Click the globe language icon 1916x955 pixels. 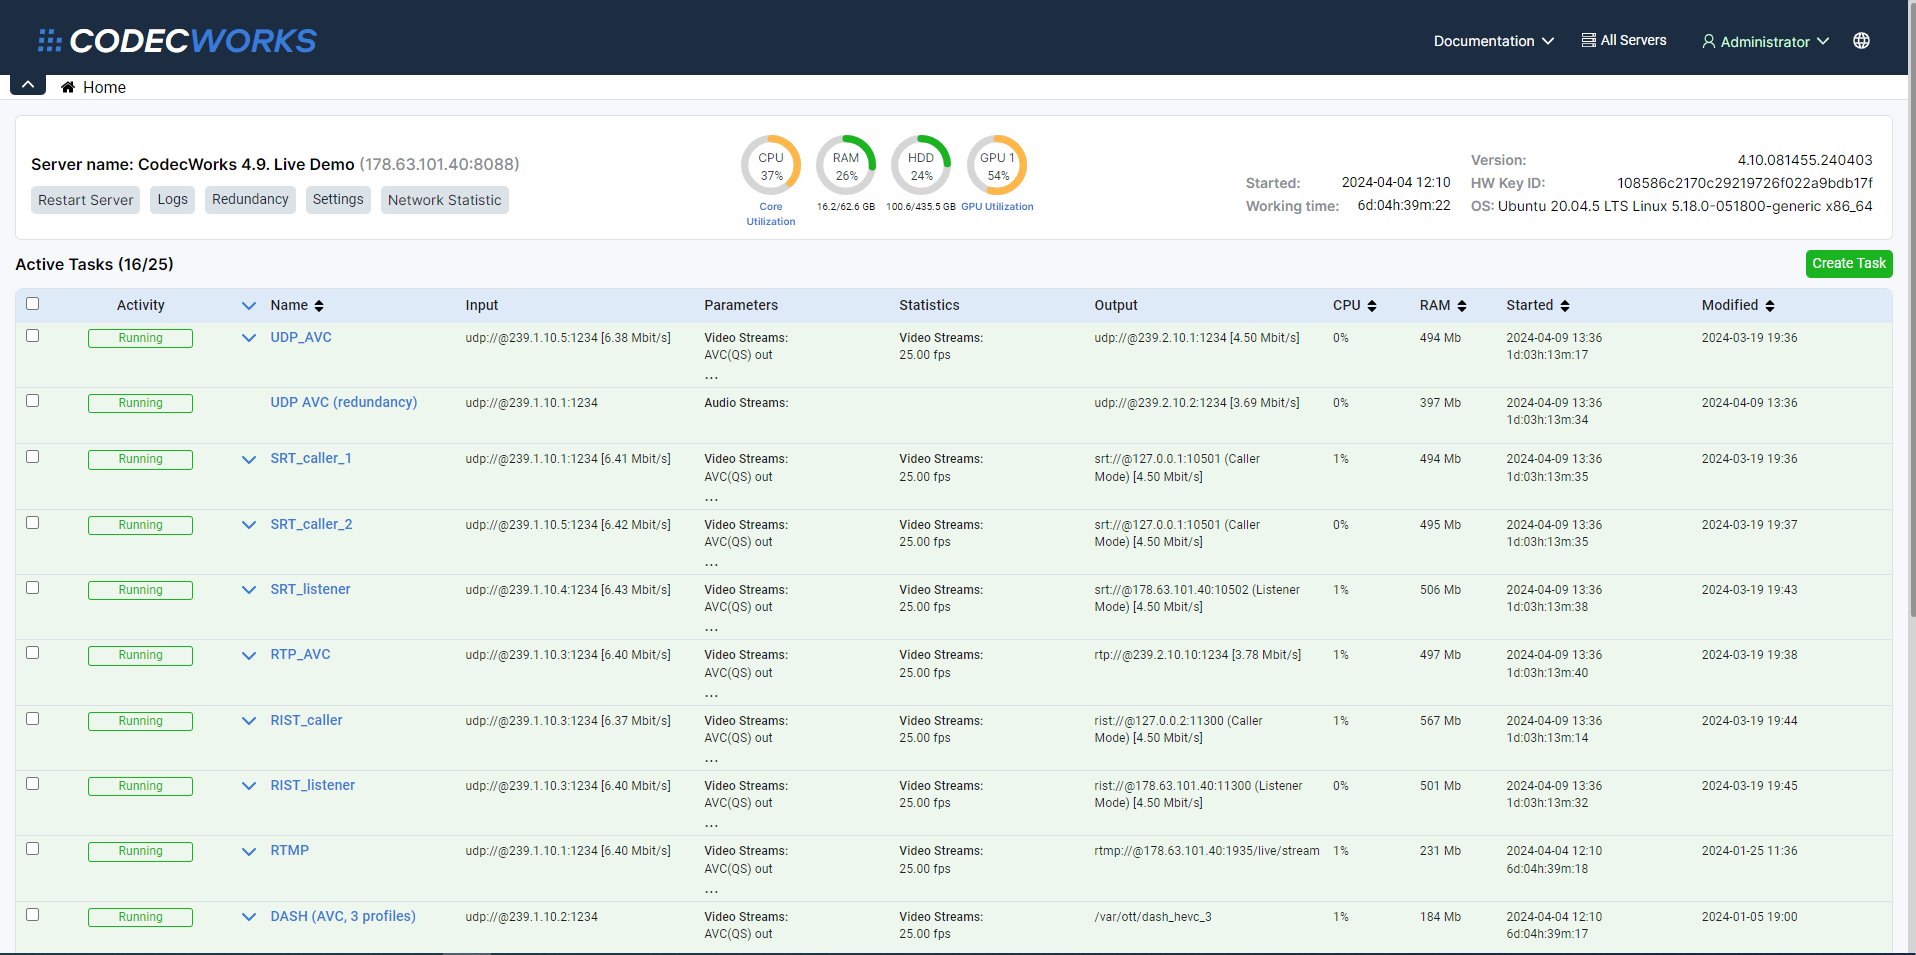(1860, 41)
